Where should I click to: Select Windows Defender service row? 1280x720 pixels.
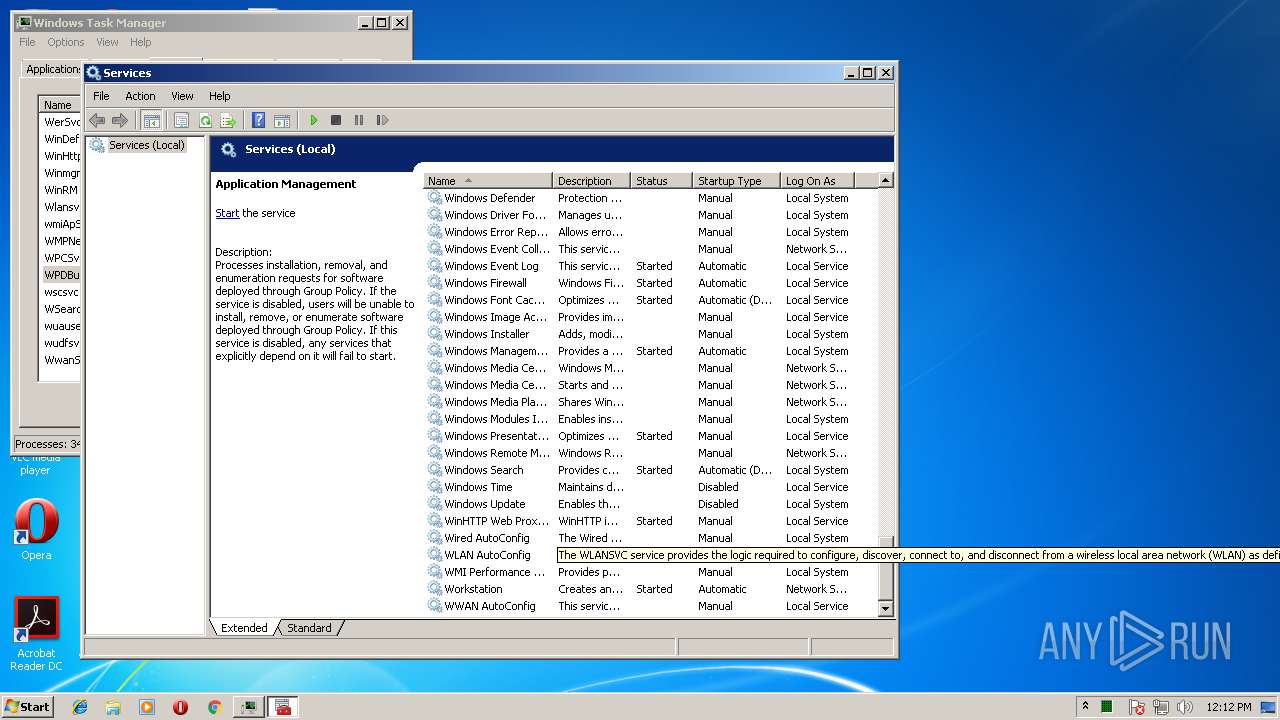[650, 198]
